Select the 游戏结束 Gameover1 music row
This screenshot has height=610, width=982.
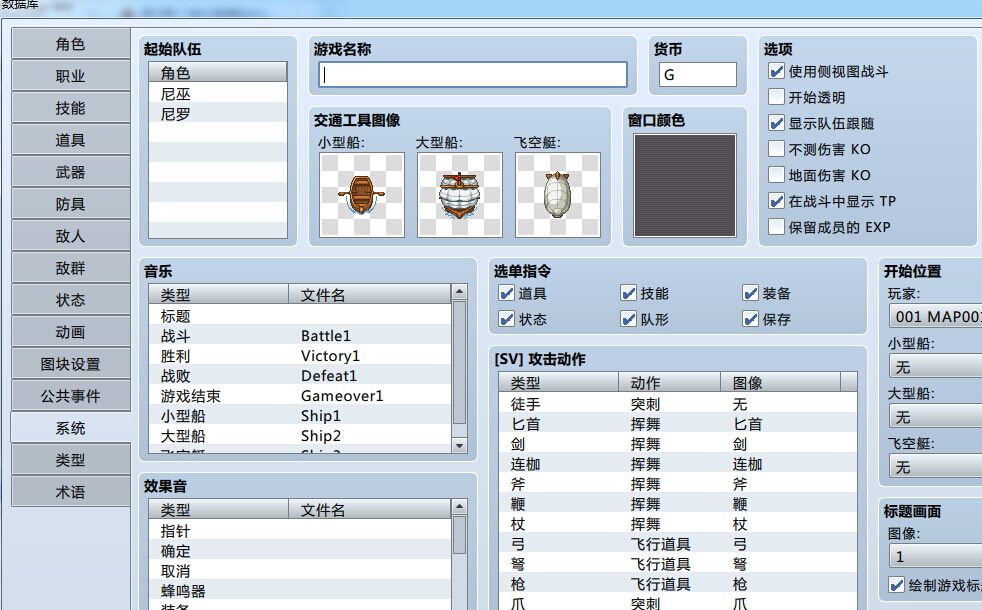(299, 396)
